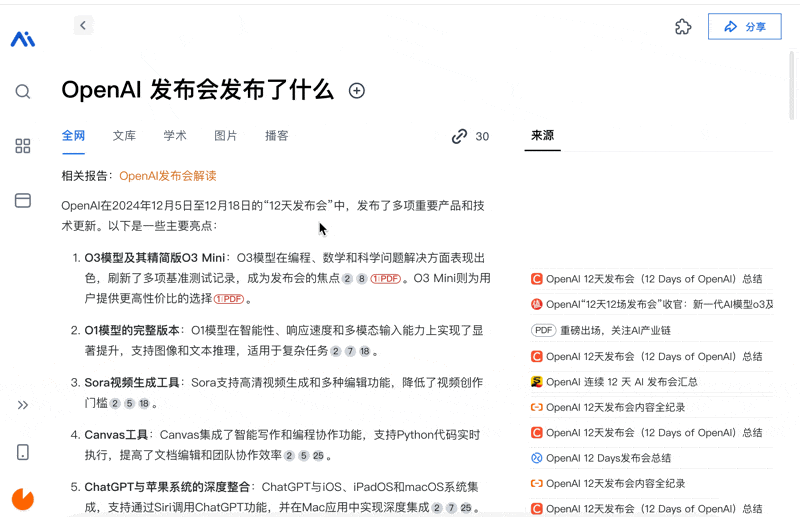Select the 全网 tab

[73, 136]
